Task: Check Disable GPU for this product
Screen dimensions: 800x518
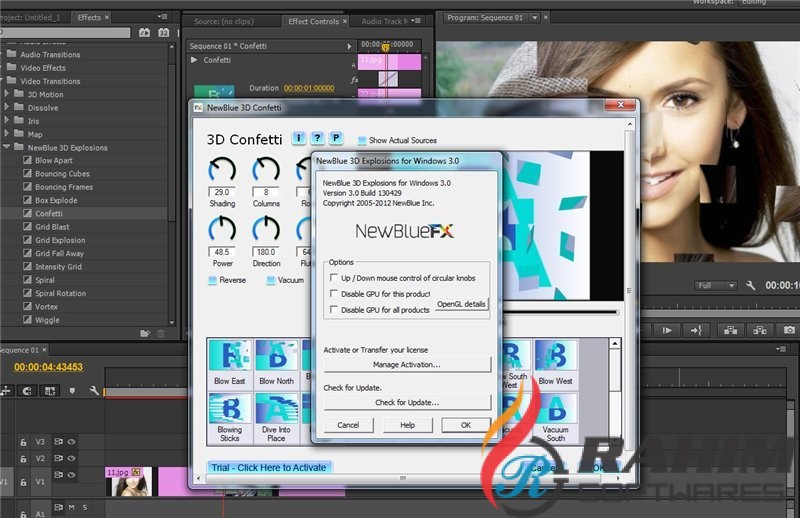Action: [333, 294]
